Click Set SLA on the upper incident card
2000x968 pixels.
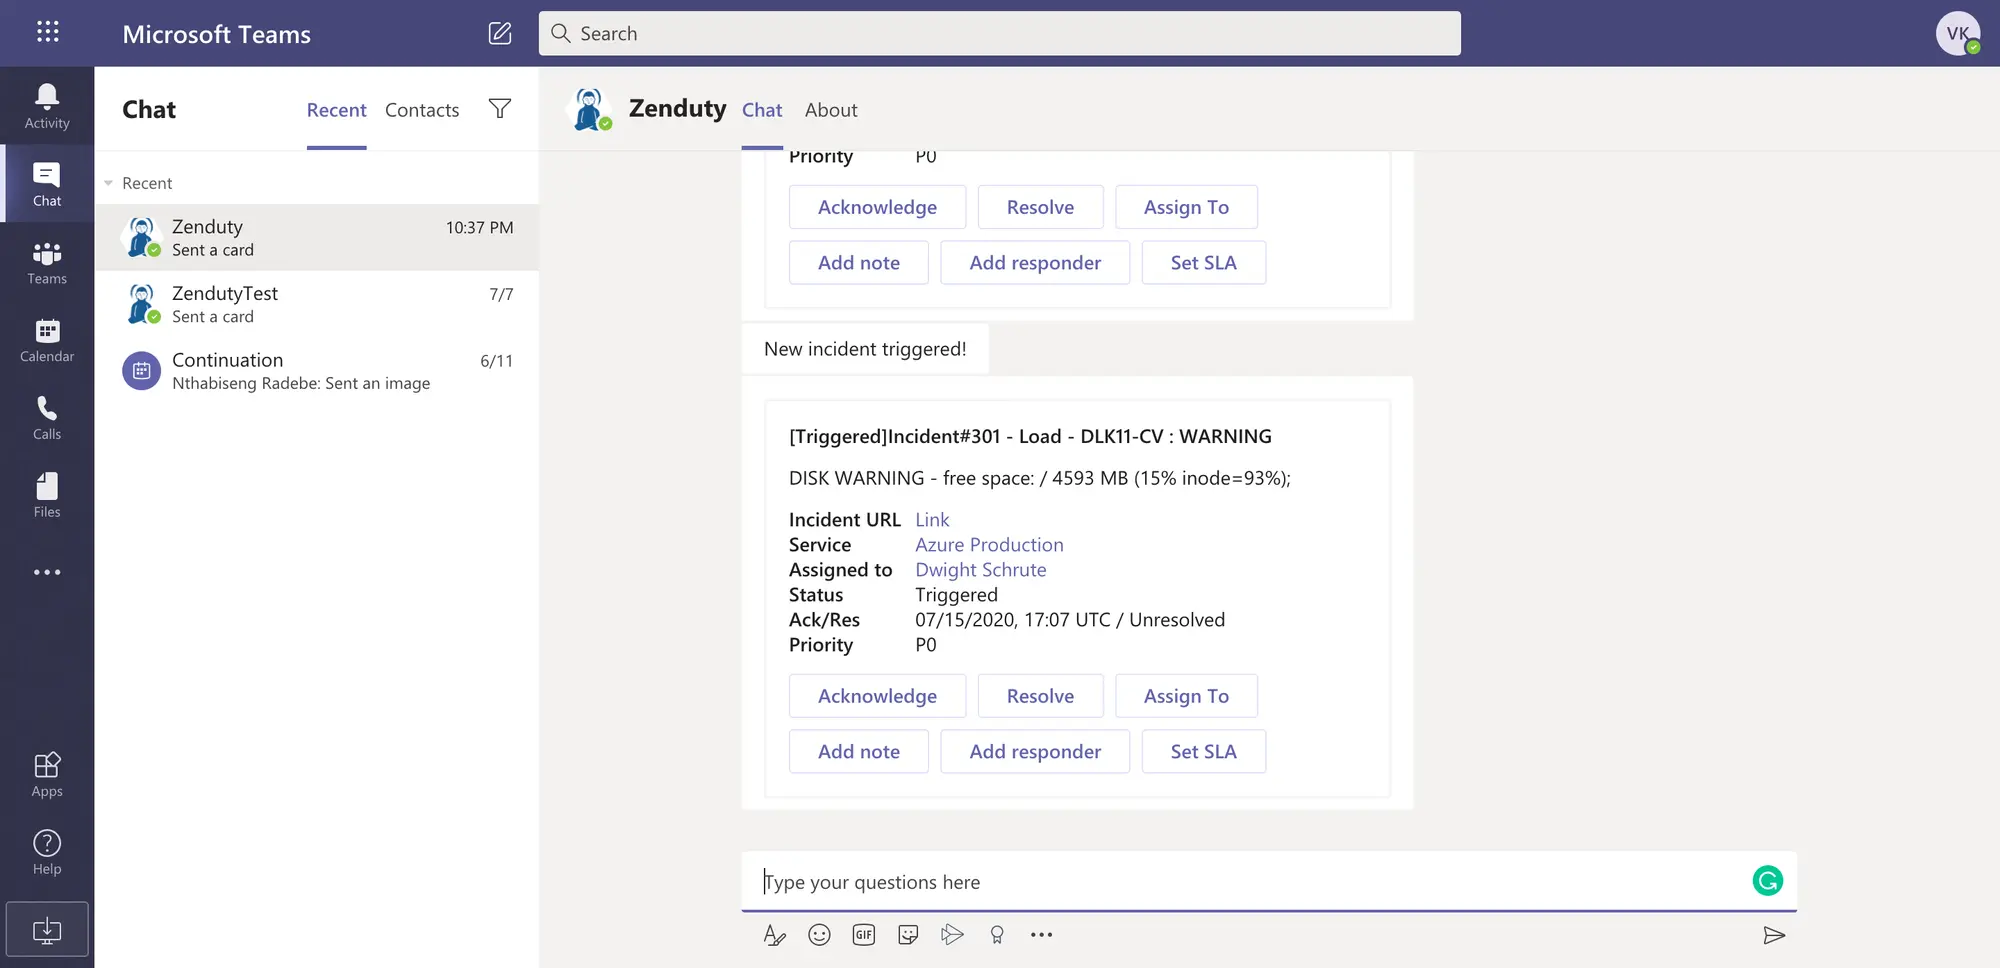click(x=1203, y=262)
